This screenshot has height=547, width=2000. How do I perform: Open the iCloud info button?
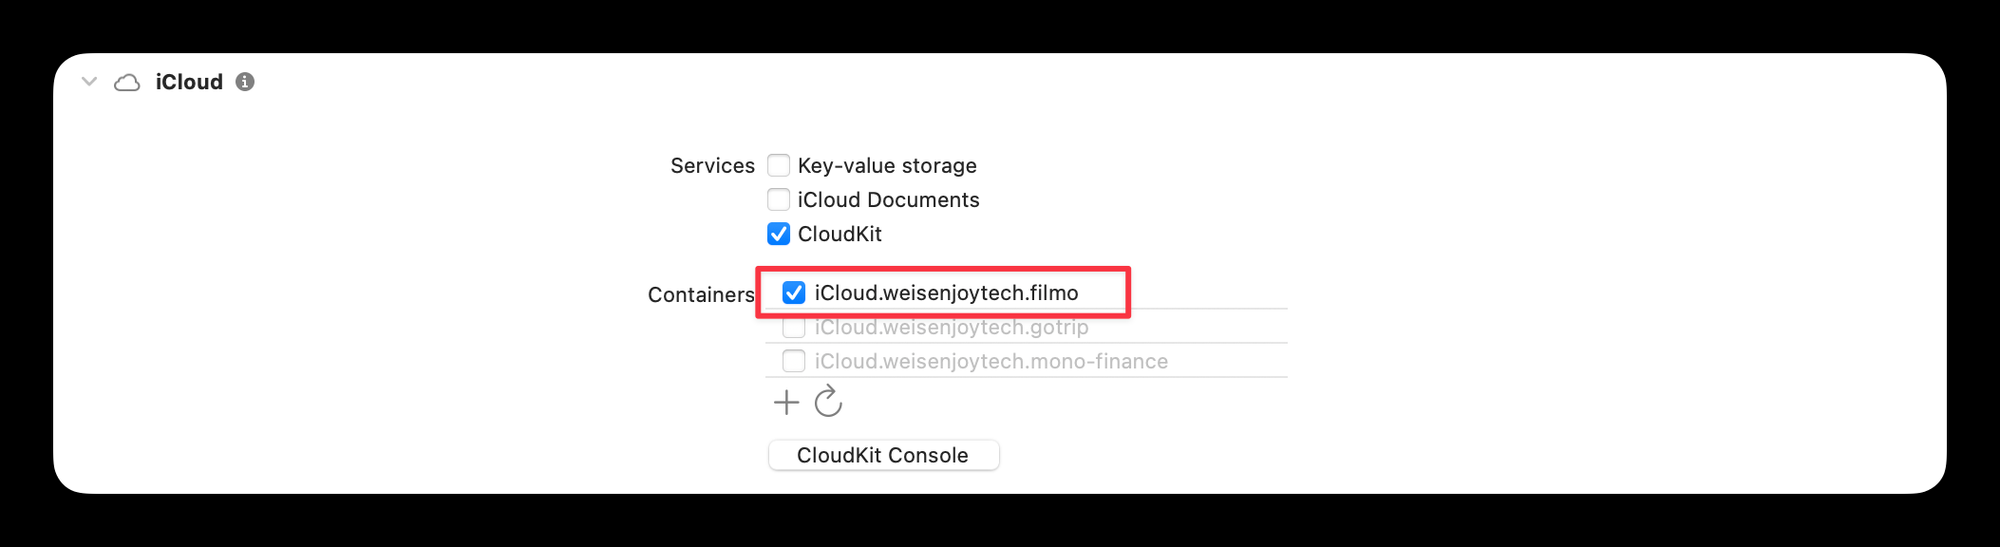coord(245,82)
